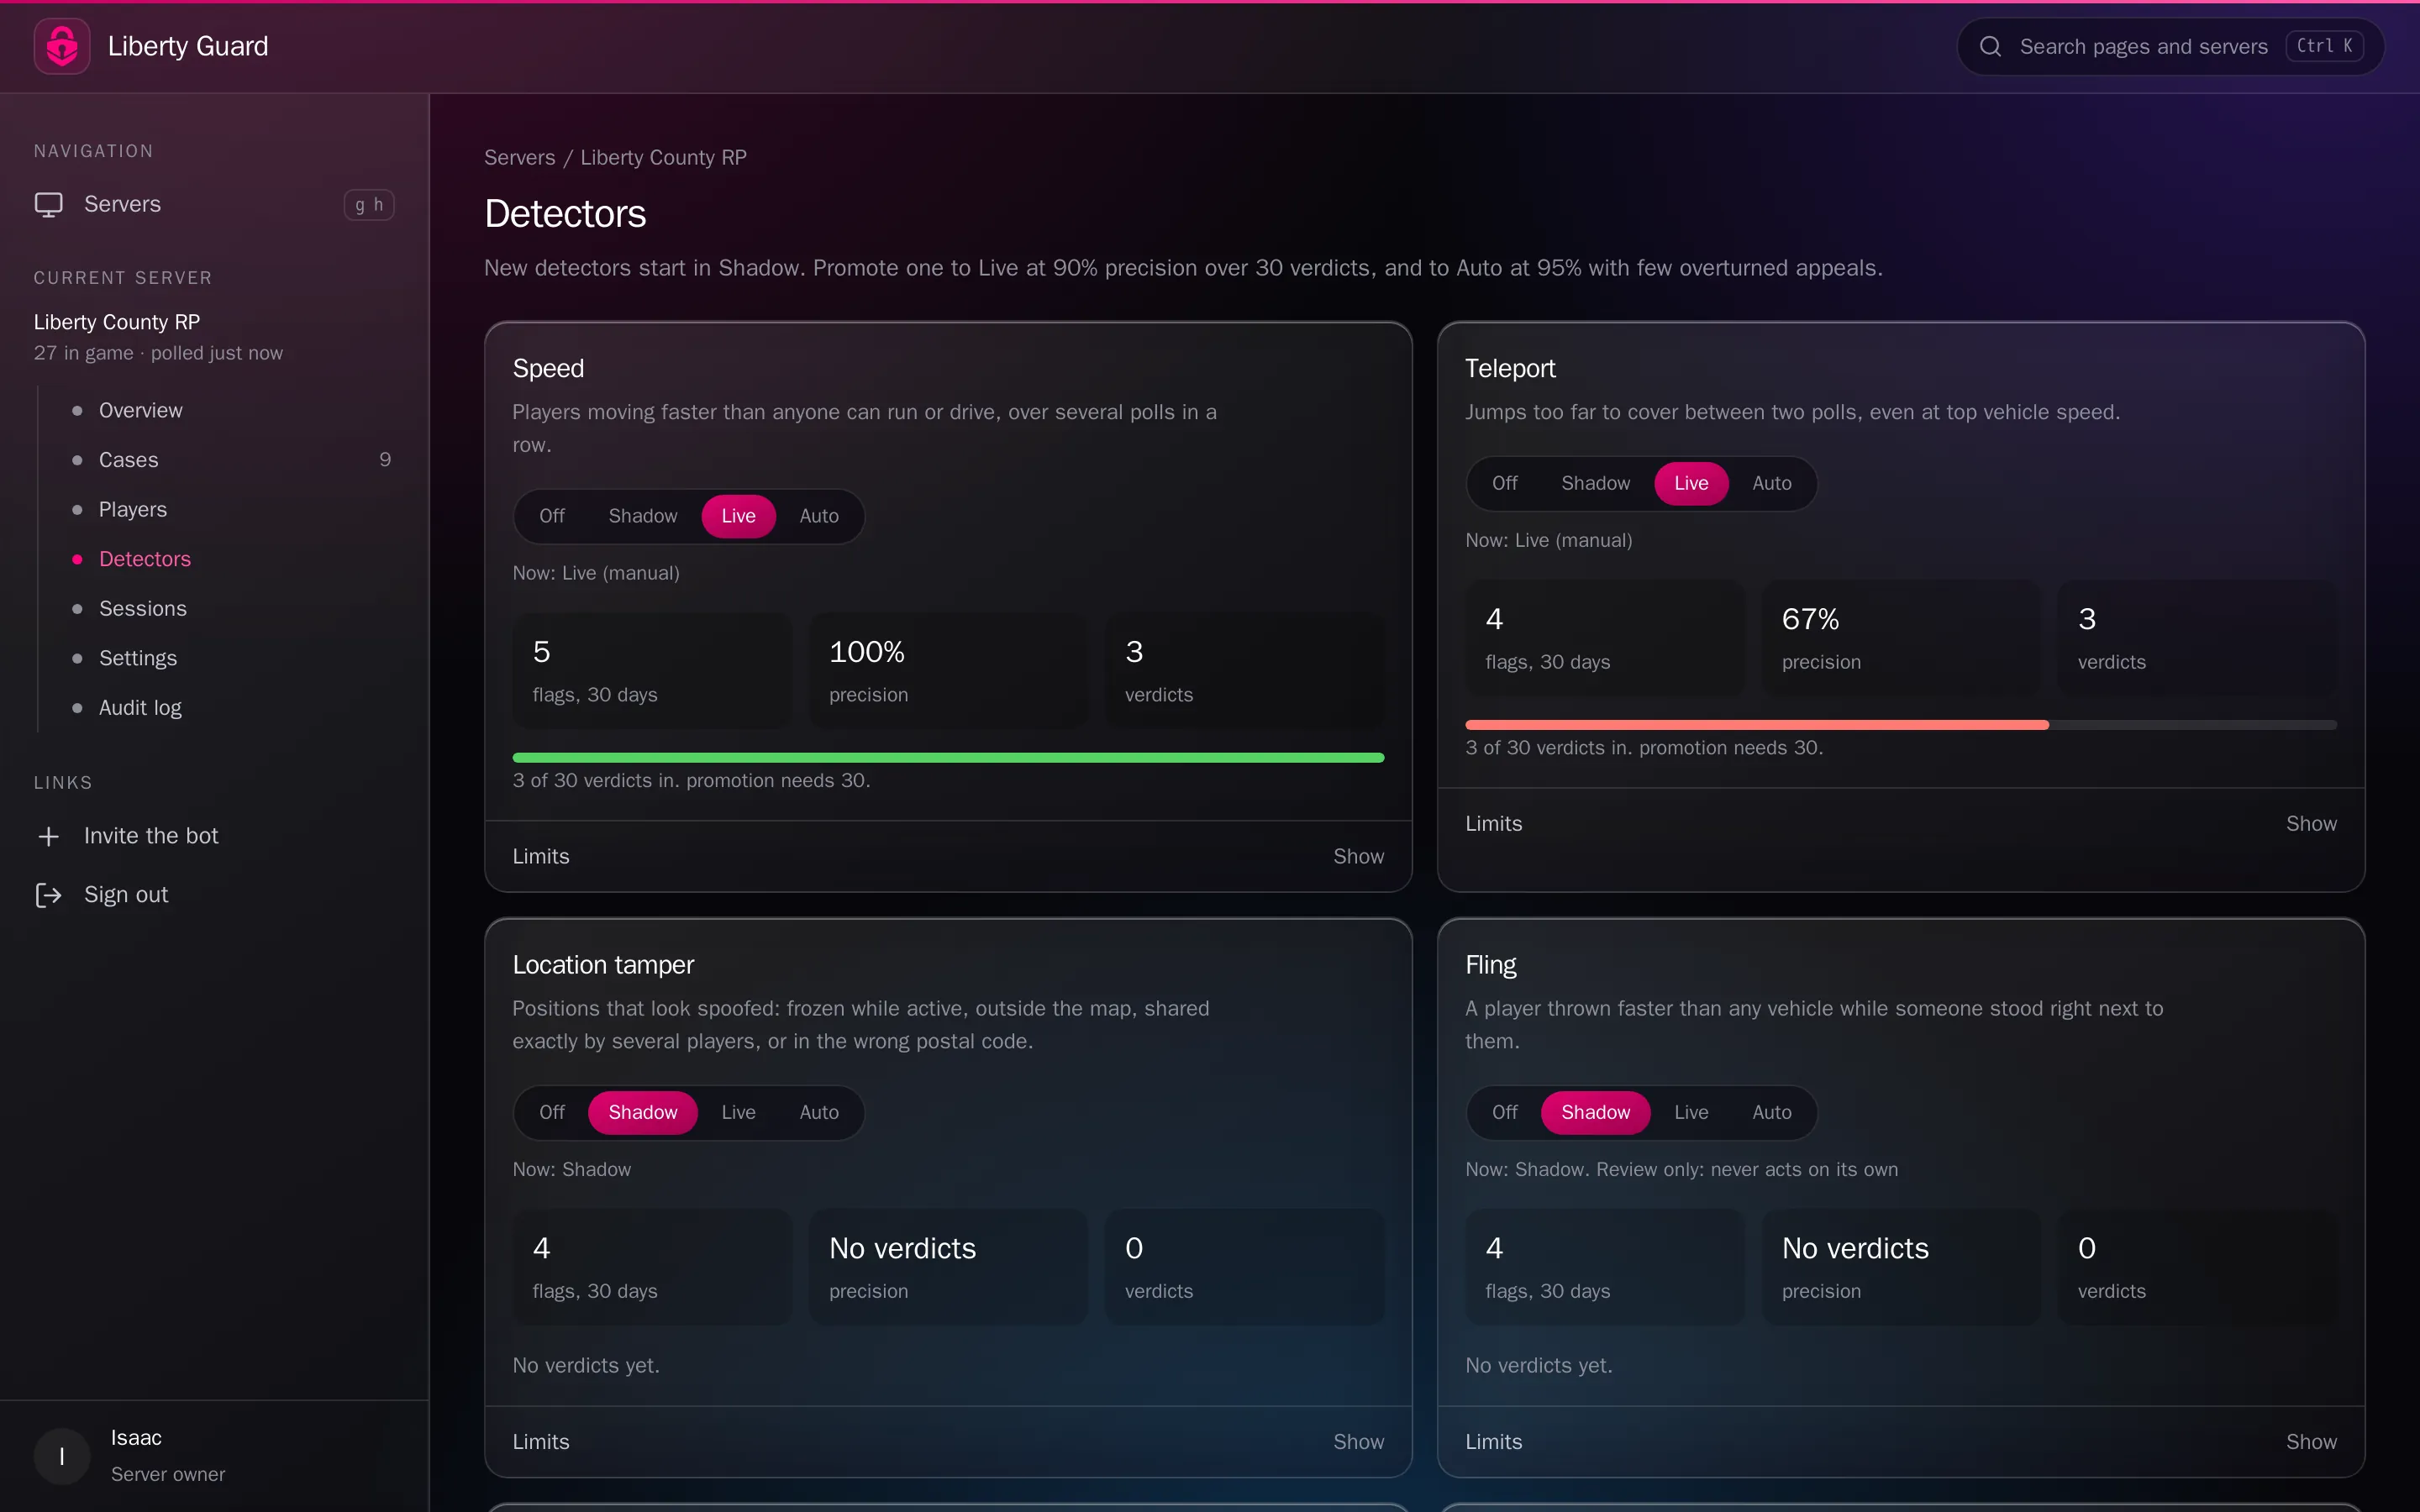Promote Location tamper to Live

[739, 1112]
